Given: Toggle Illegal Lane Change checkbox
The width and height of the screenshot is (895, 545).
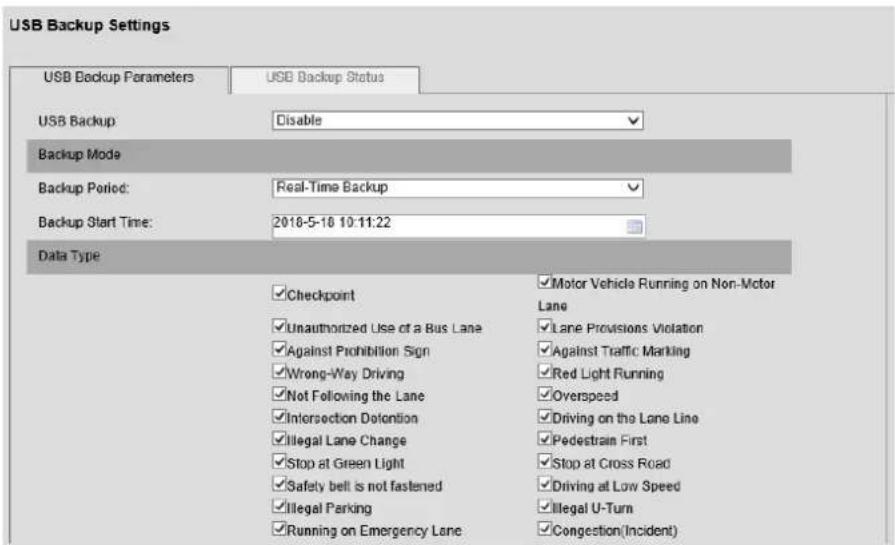Looking at the screenshot, I should tap(279, 439).
